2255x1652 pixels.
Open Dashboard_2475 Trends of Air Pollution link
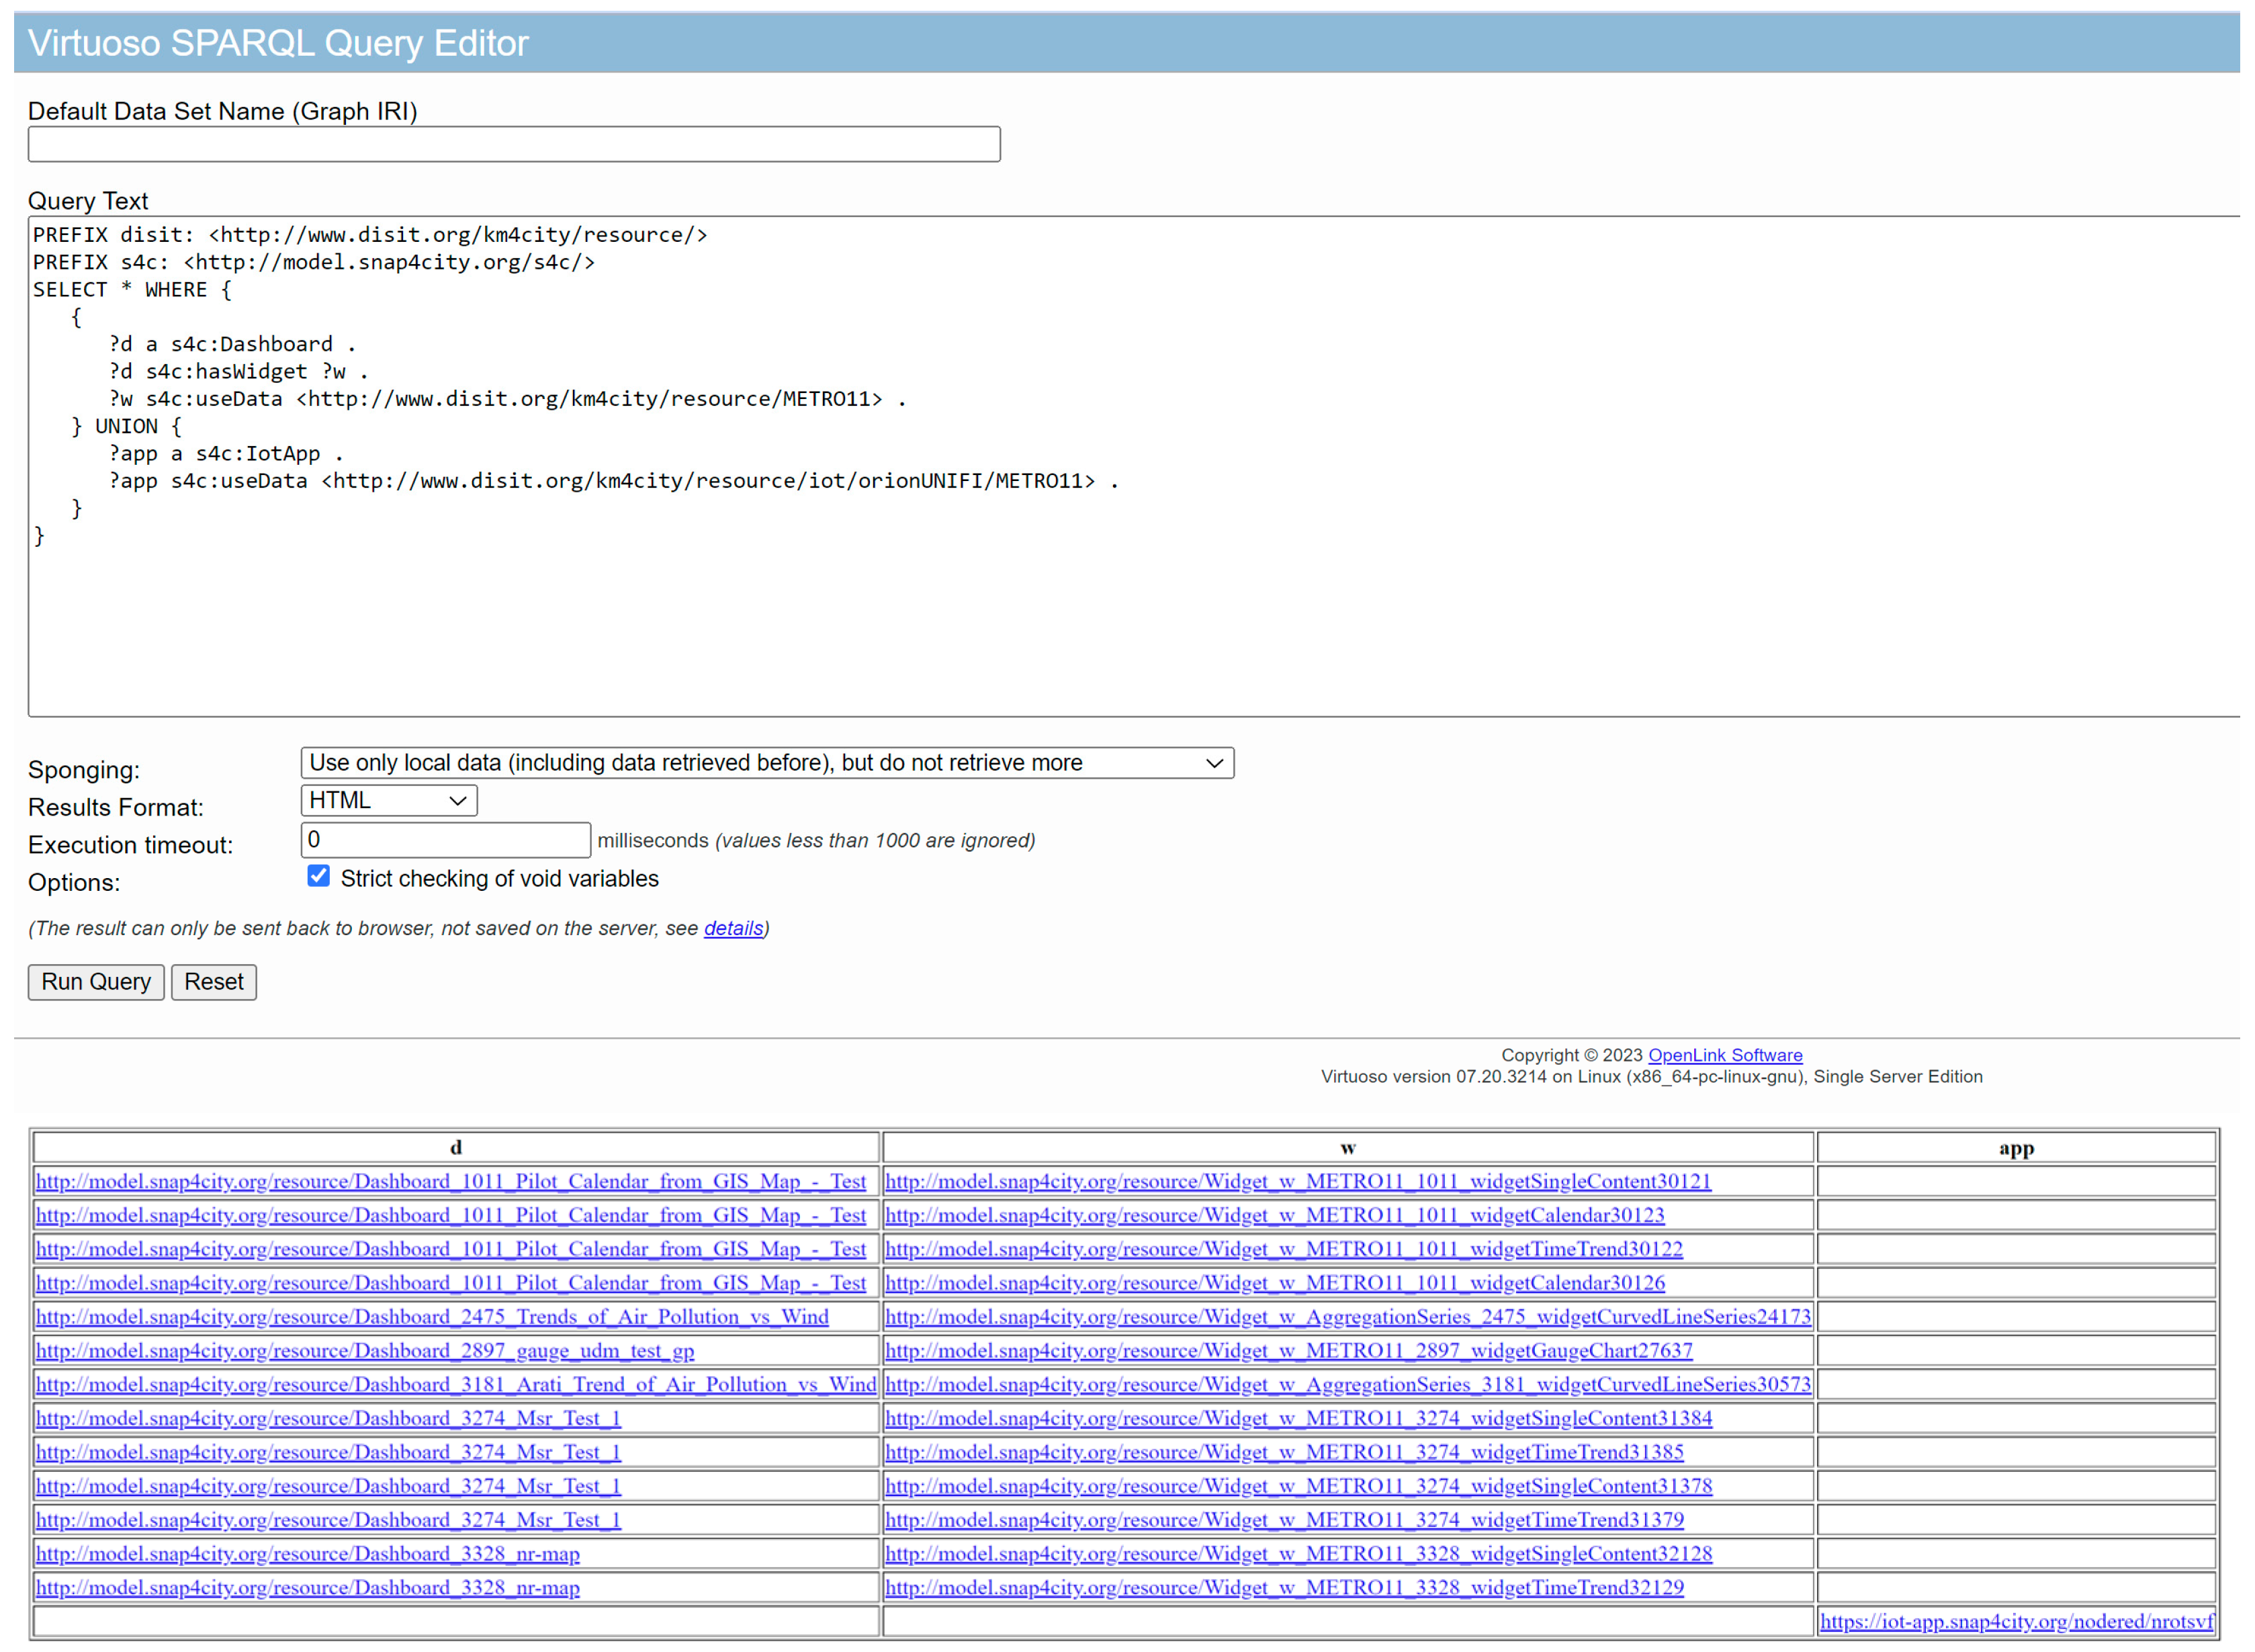pos(432,1316)
